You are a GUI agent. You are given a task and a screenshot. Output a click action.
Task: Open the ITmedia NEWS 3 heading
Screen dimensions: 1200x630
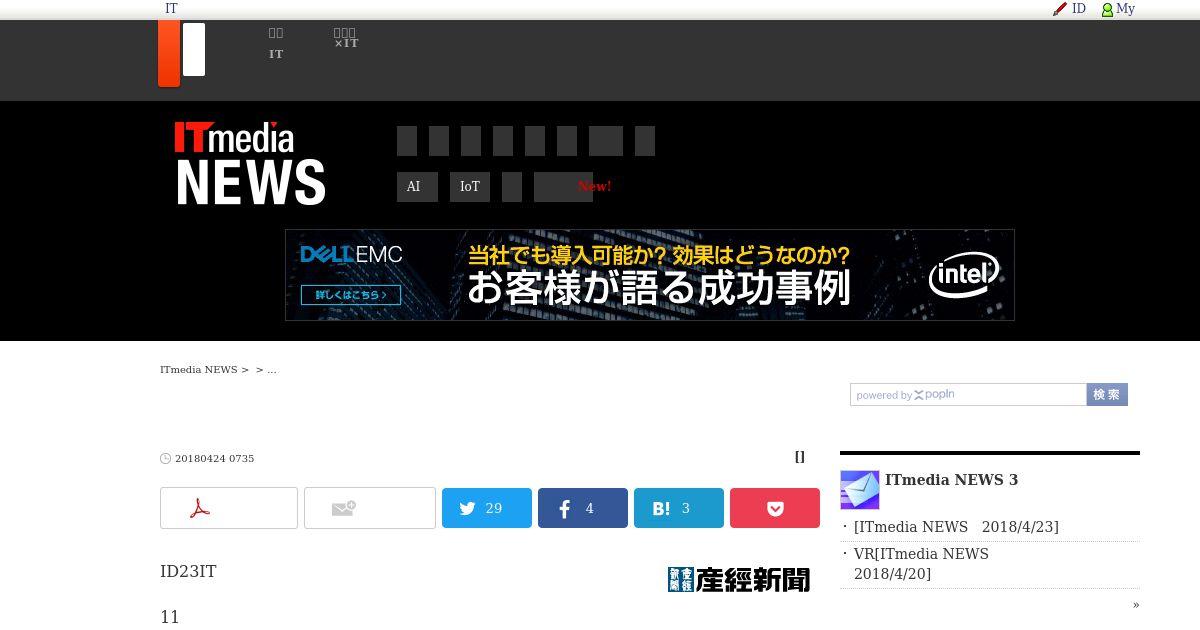[951, 480]
